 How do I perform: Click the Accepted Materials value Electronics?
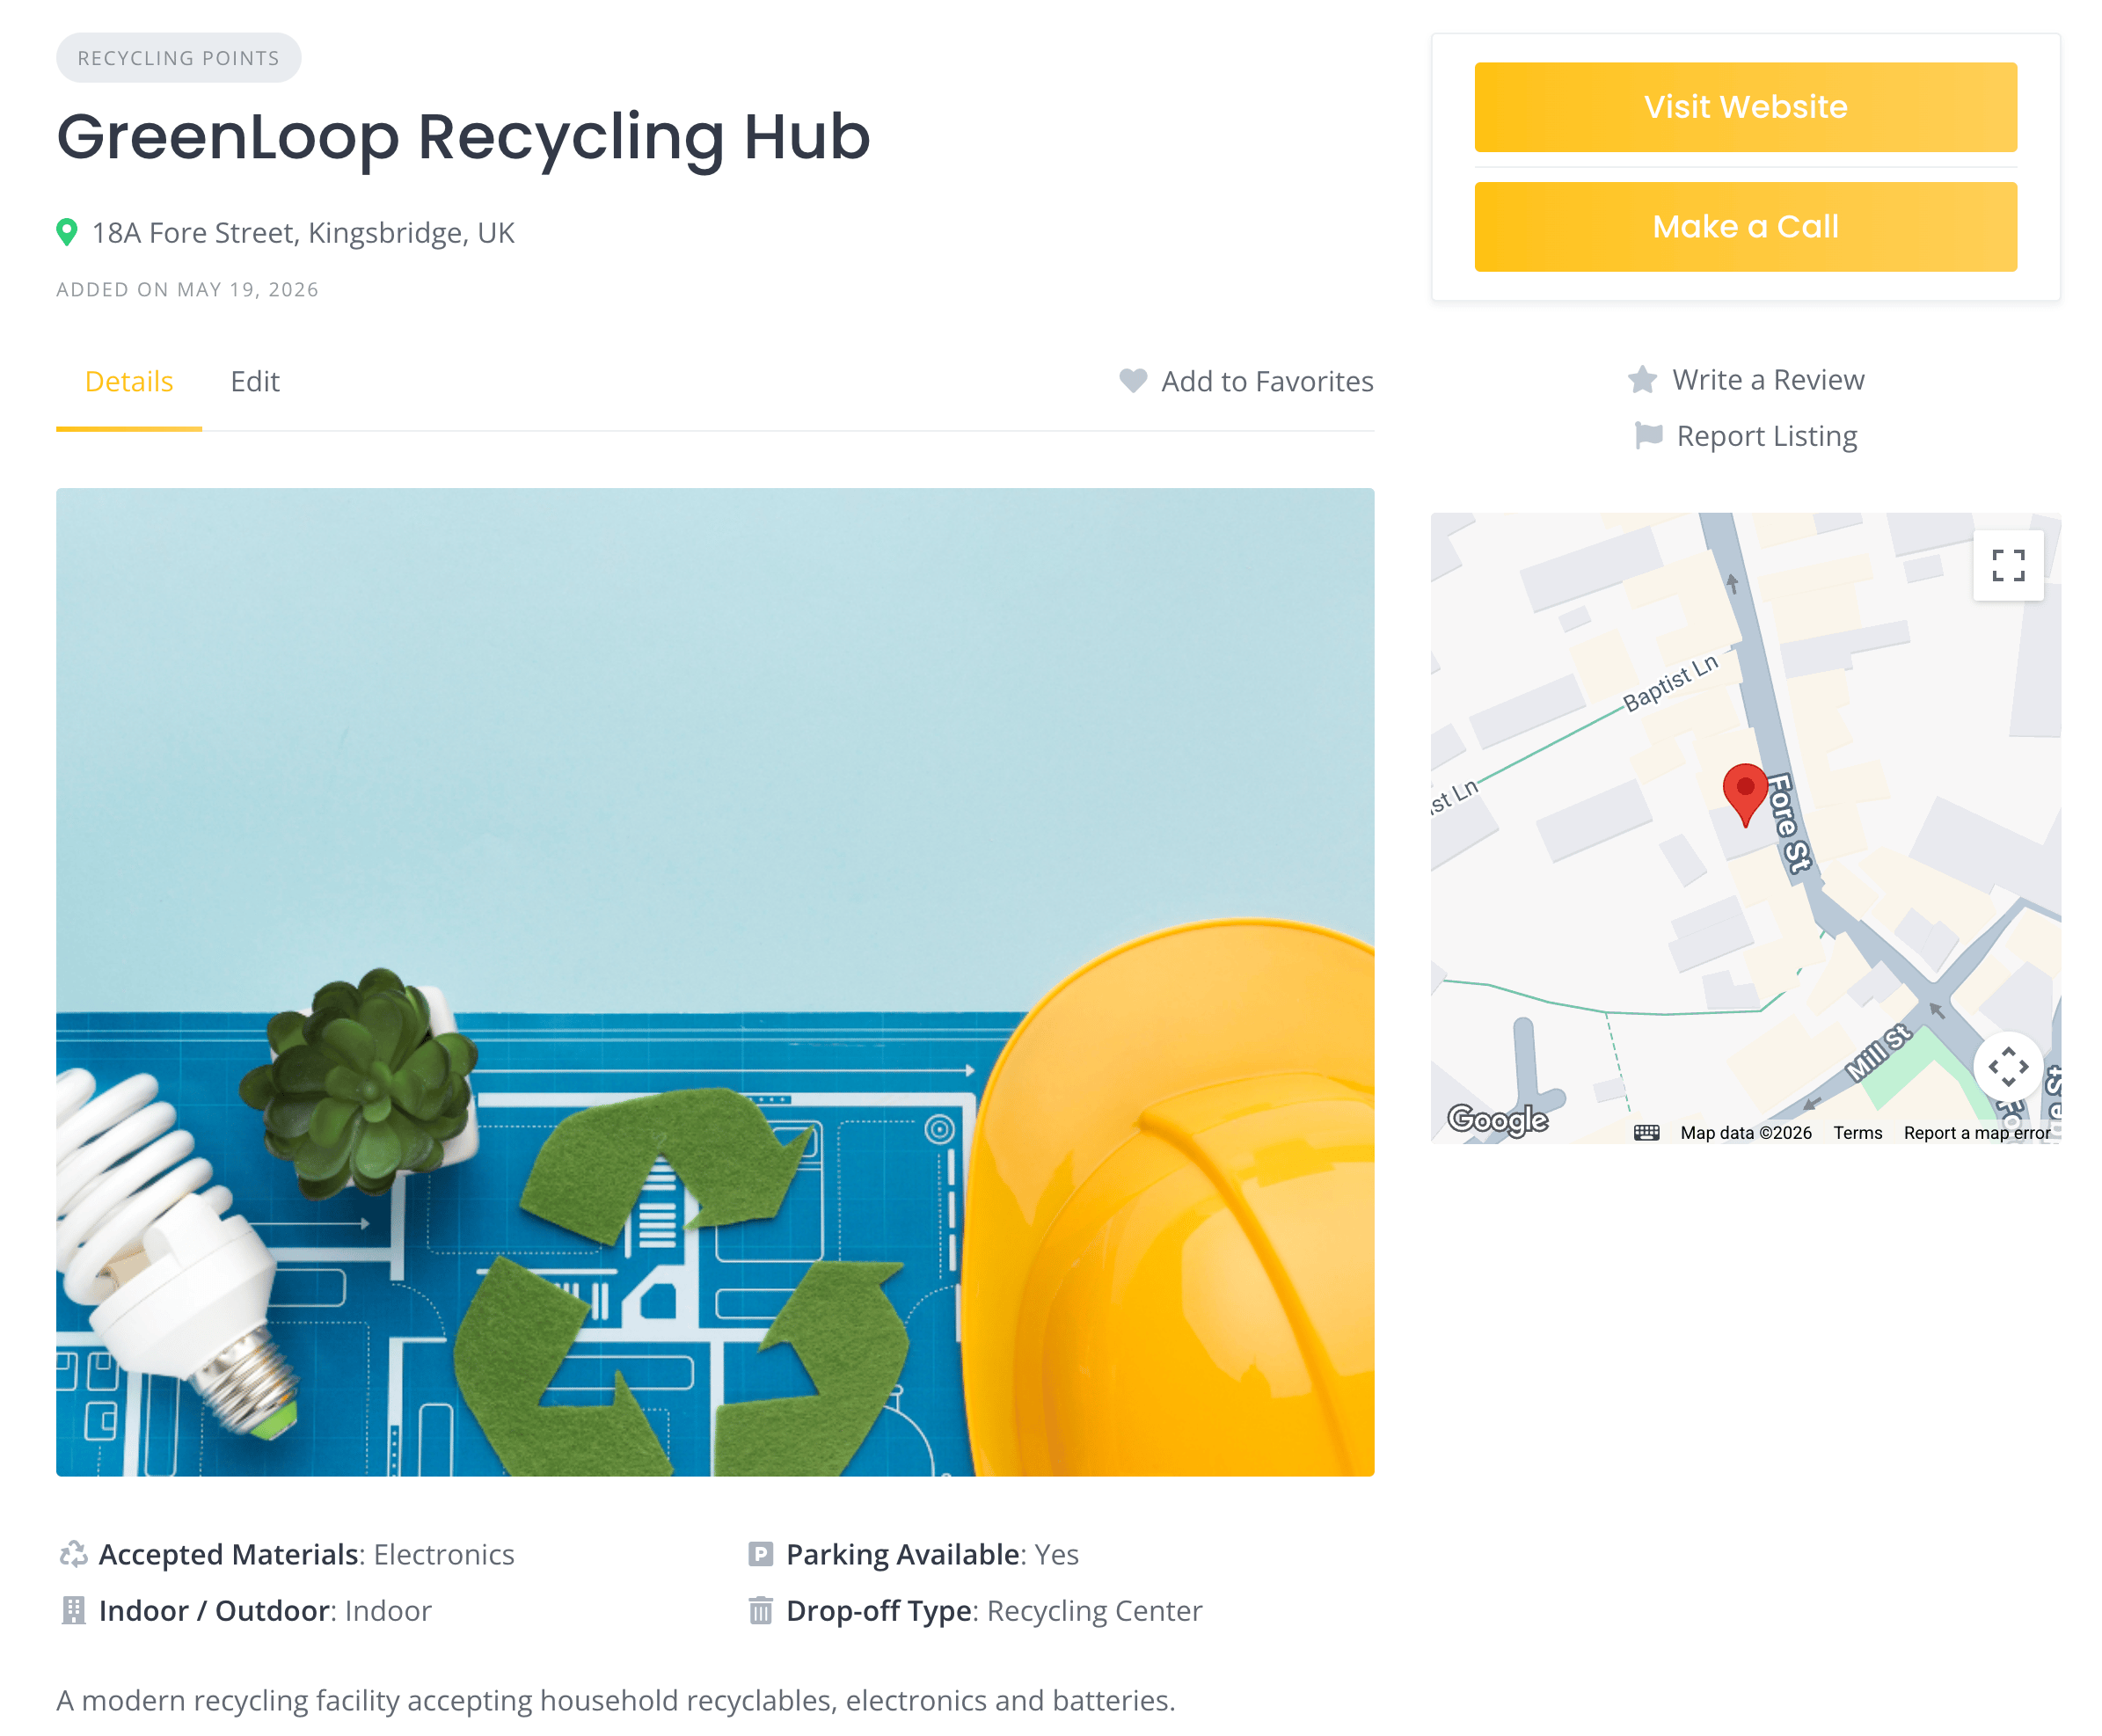click(x=444, y=1554)
